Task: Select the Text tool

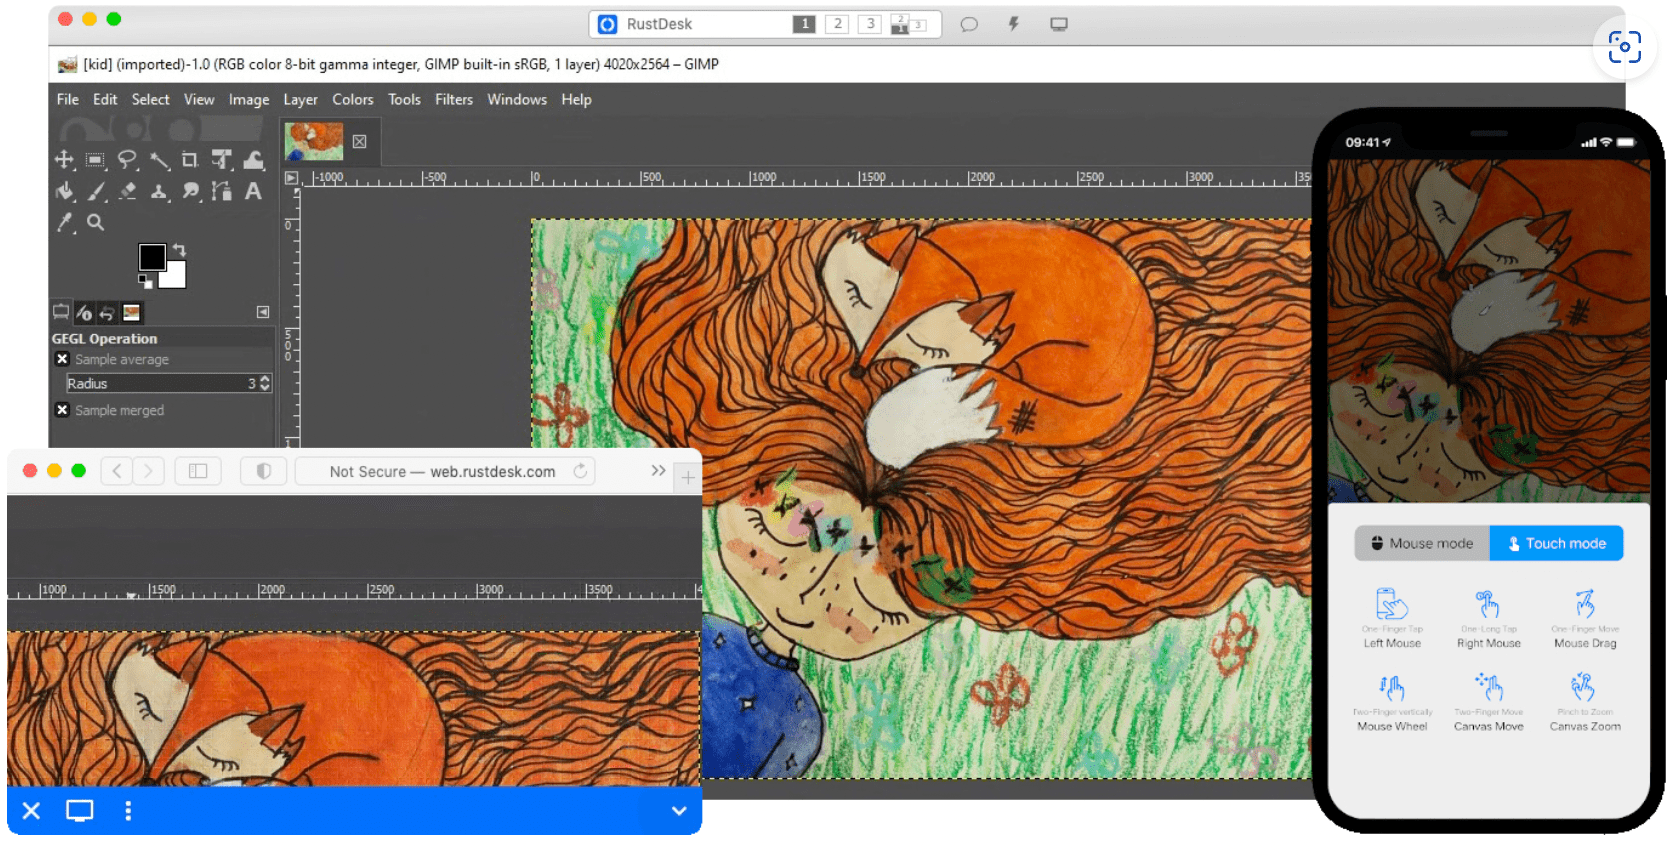Action: 254,191
